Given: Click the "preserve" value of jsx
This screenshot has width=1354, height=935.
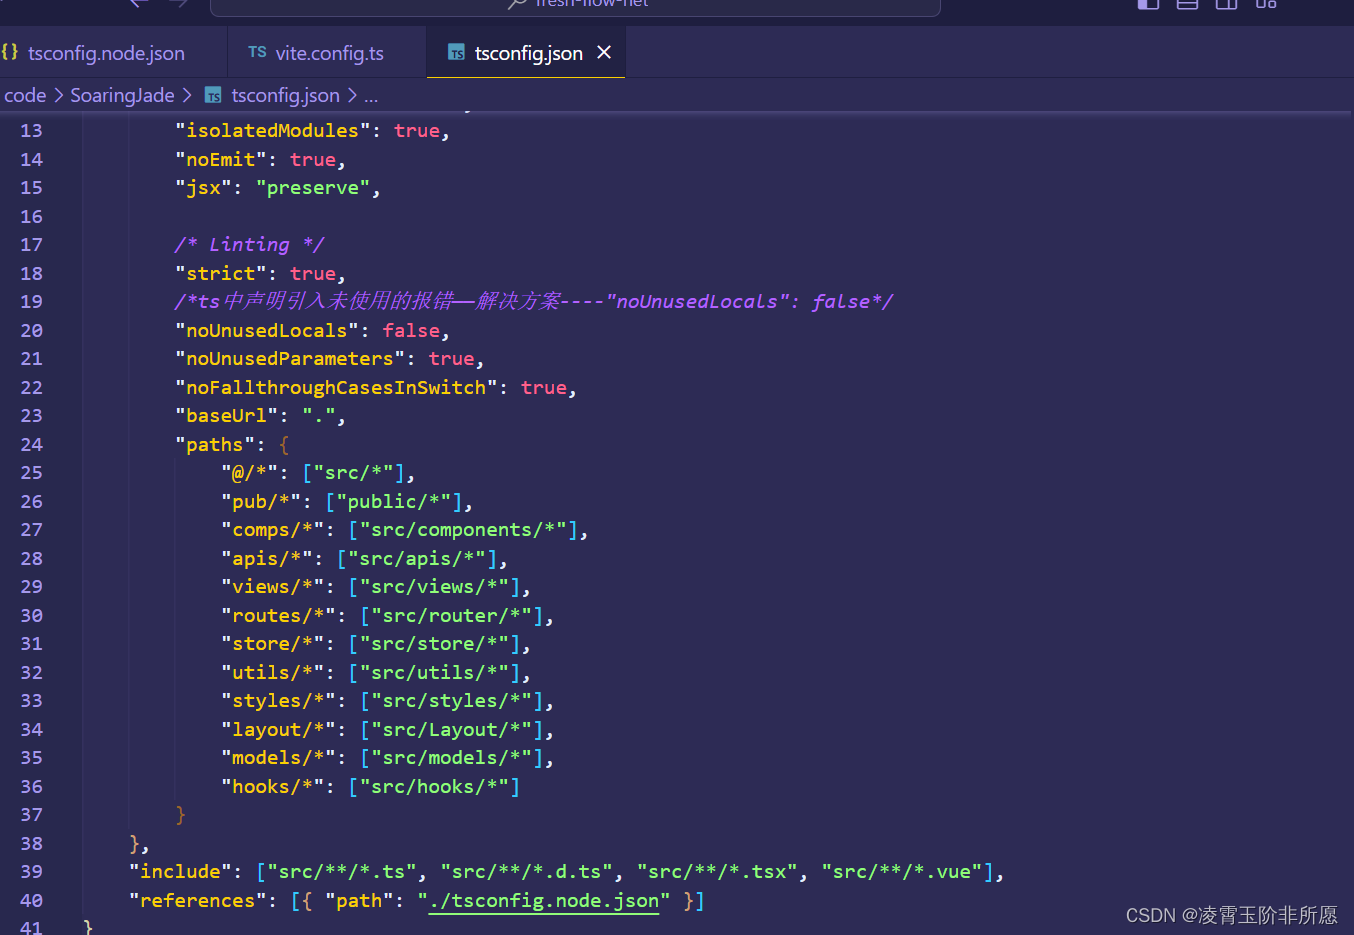Looking at the screenshot, I should point(313,187).
